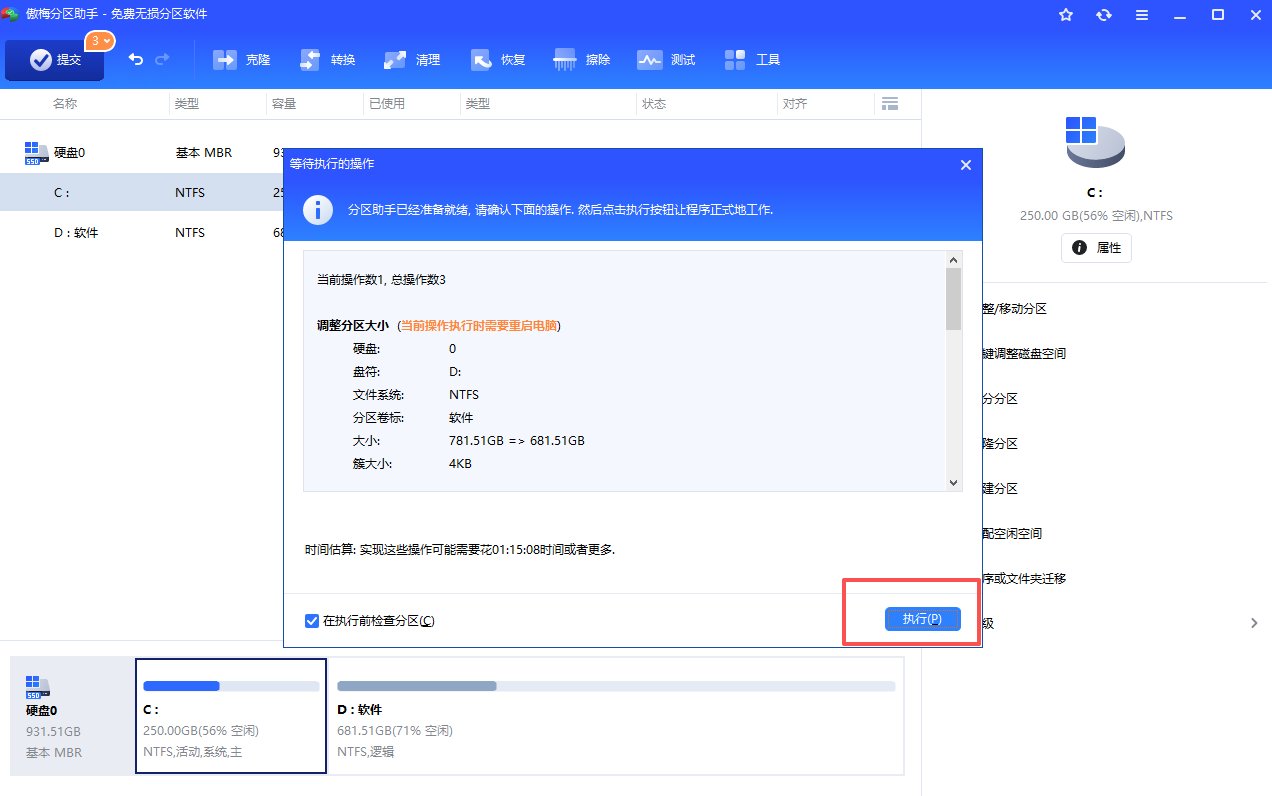1272x796 pixels.
Task: Open the 转换 convert tool
Action: click(327, 60)
